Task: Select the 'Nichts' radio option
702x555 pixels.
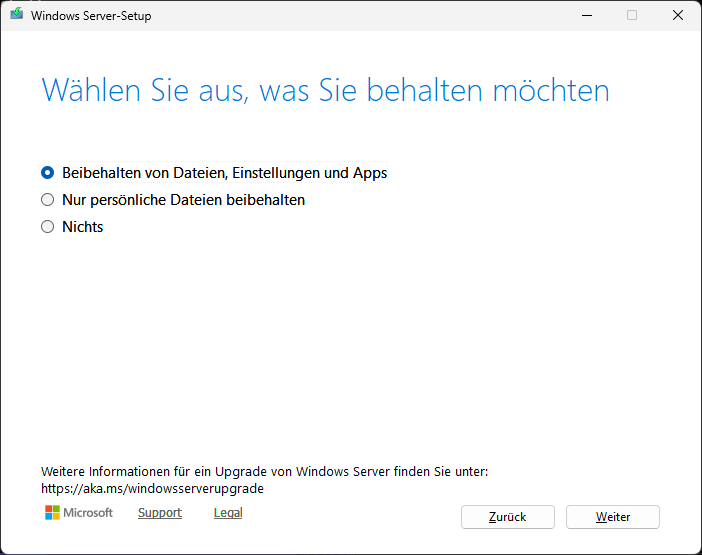Action: [x=47, y=226]
